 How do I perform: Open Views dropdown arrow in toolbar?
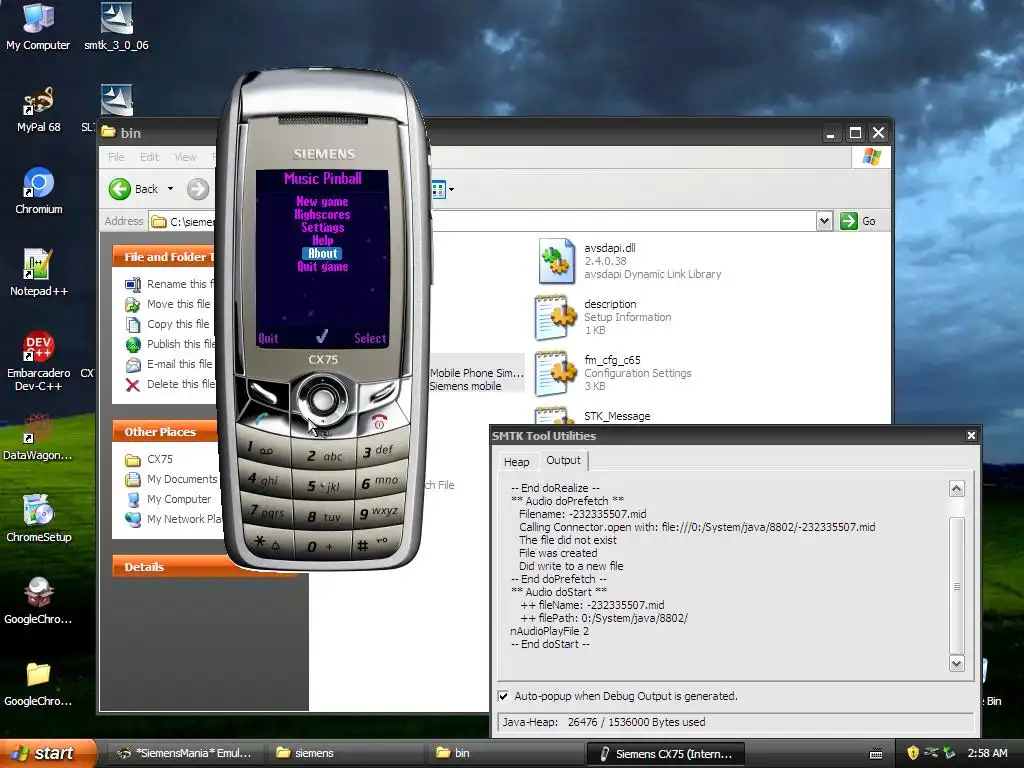[451, 189]
